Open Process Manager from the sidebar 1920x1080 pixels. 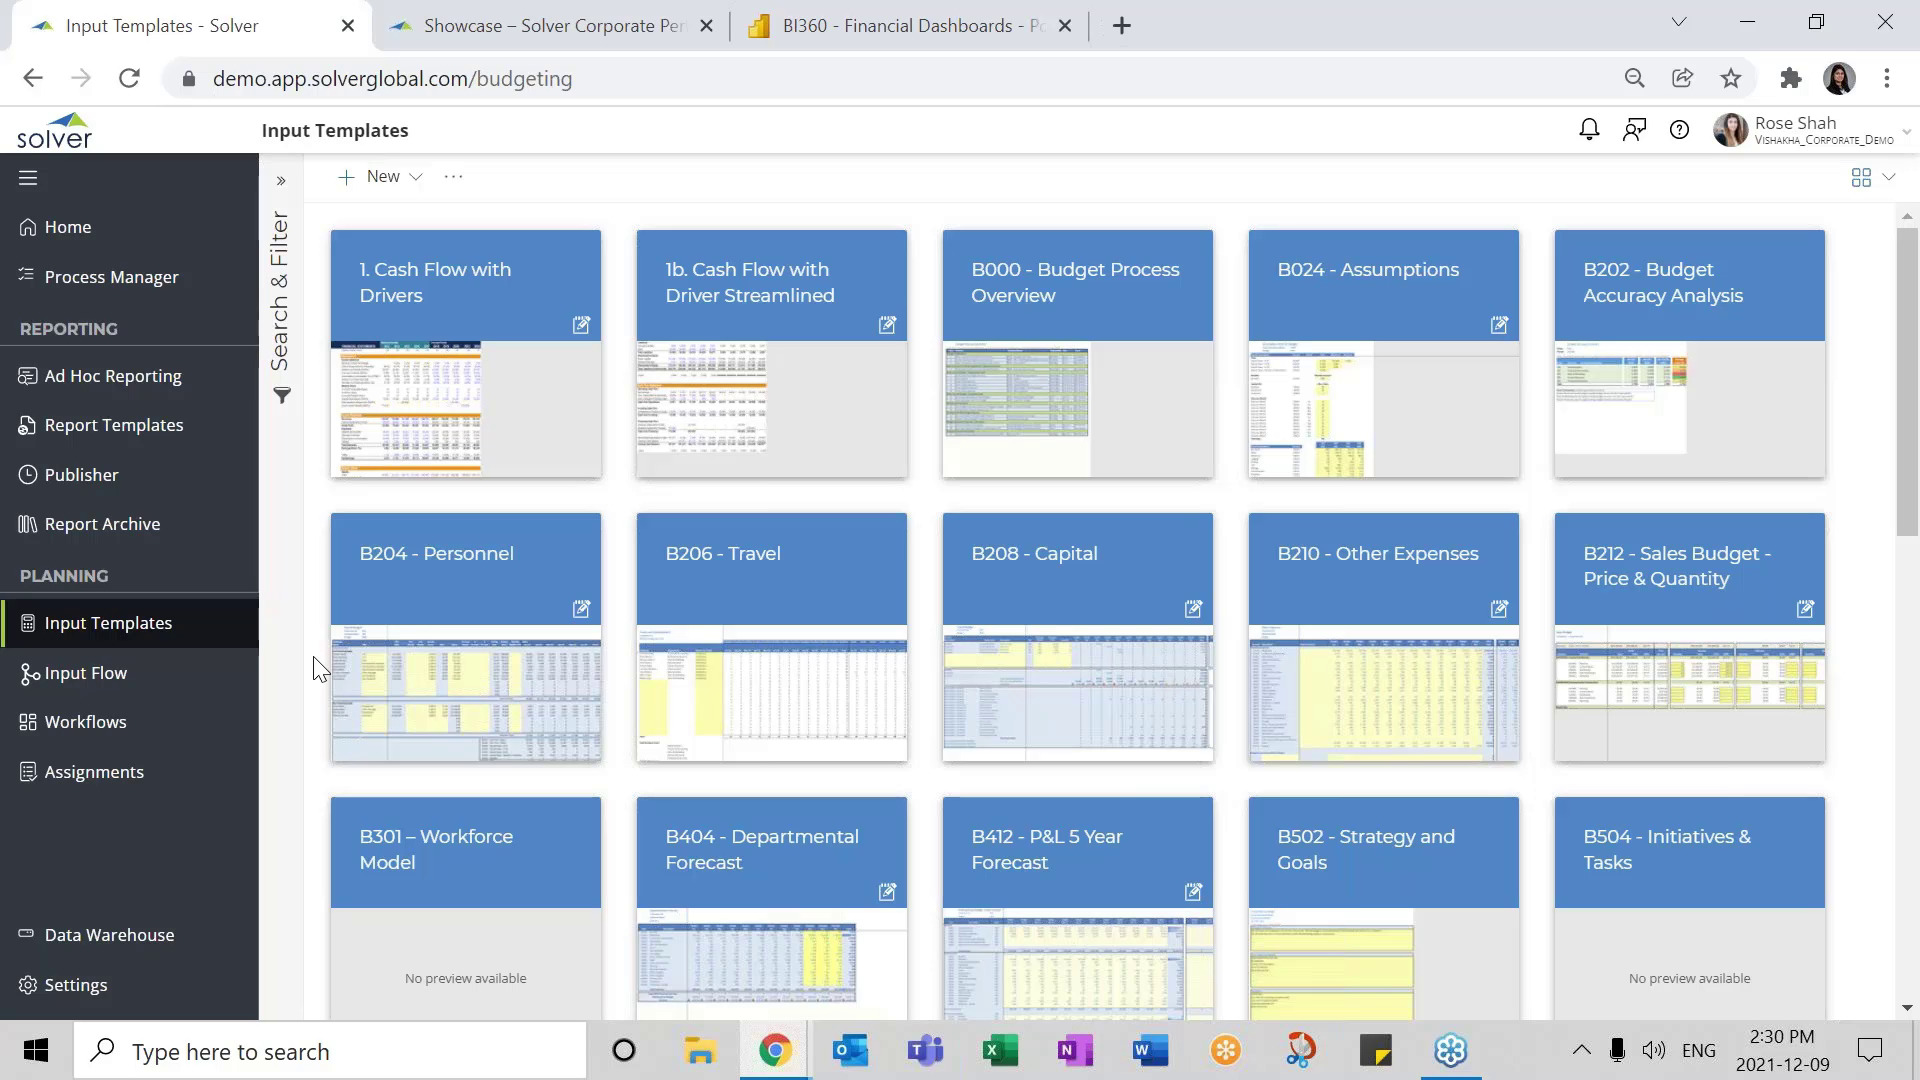[110, 276]
